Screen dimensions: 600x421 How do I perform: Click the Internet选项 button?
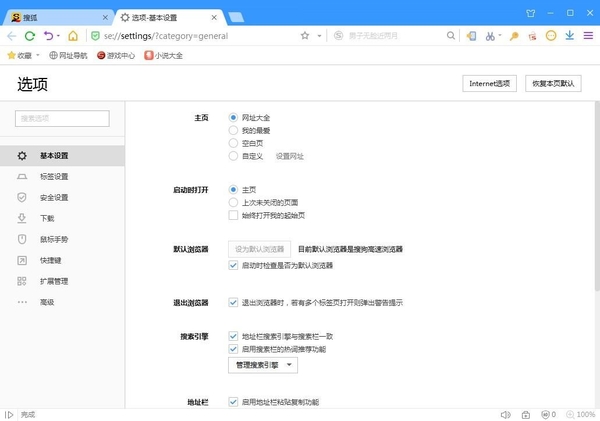tap(489, 84)
